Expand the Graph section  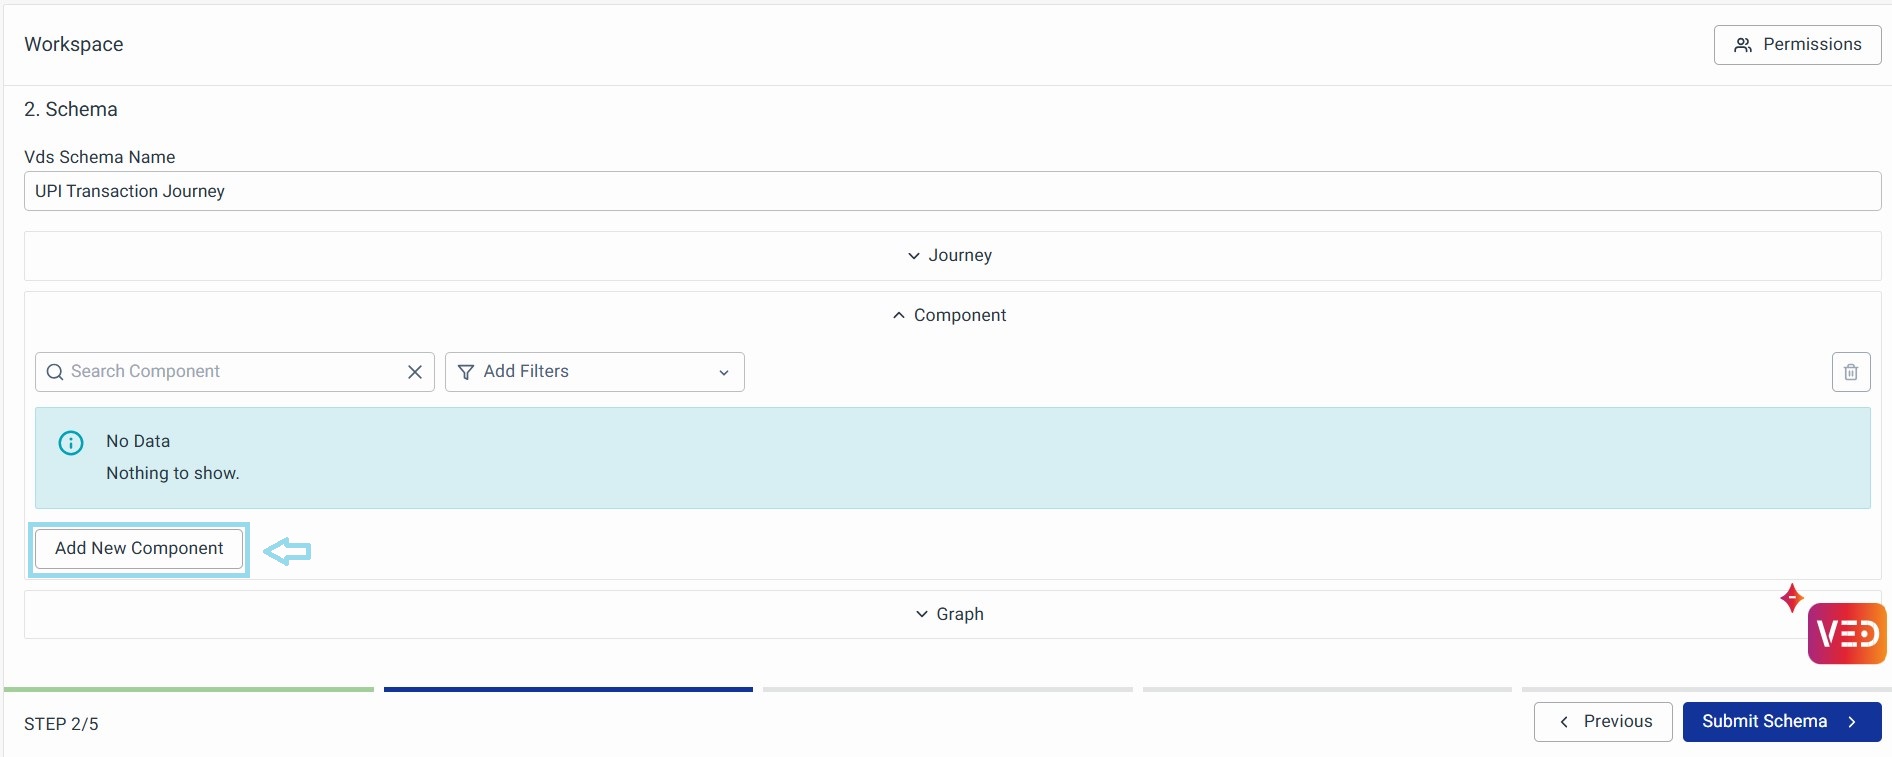[x=951, y=614]
